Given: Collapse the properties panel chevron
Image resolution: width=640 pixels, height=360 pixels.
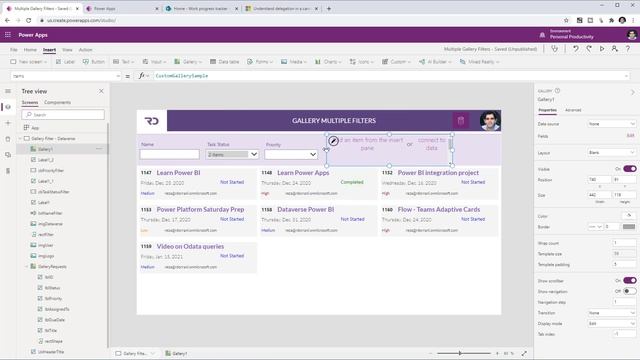Looking at the screenshot, I should pyautogui.click(x=633, y=92).
